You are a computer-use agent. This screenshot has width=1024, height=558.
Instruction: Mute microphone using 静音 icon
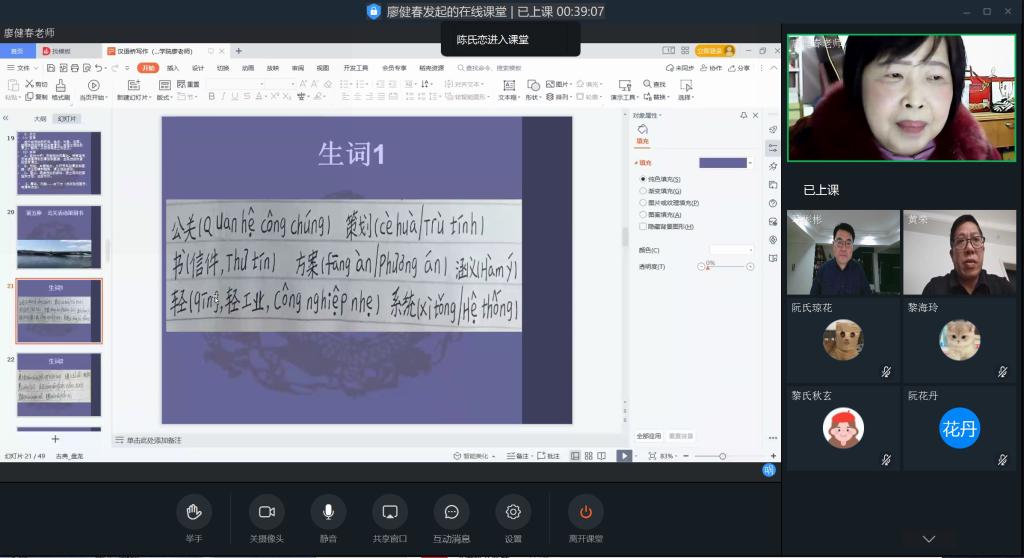pyautogui.click(x=328, y=512)
